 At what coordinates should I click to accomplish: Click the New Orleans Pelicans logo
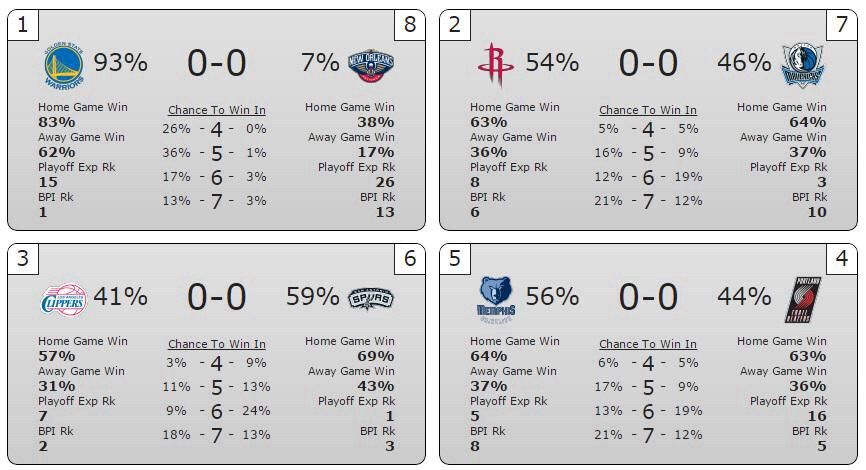(371, 66)
